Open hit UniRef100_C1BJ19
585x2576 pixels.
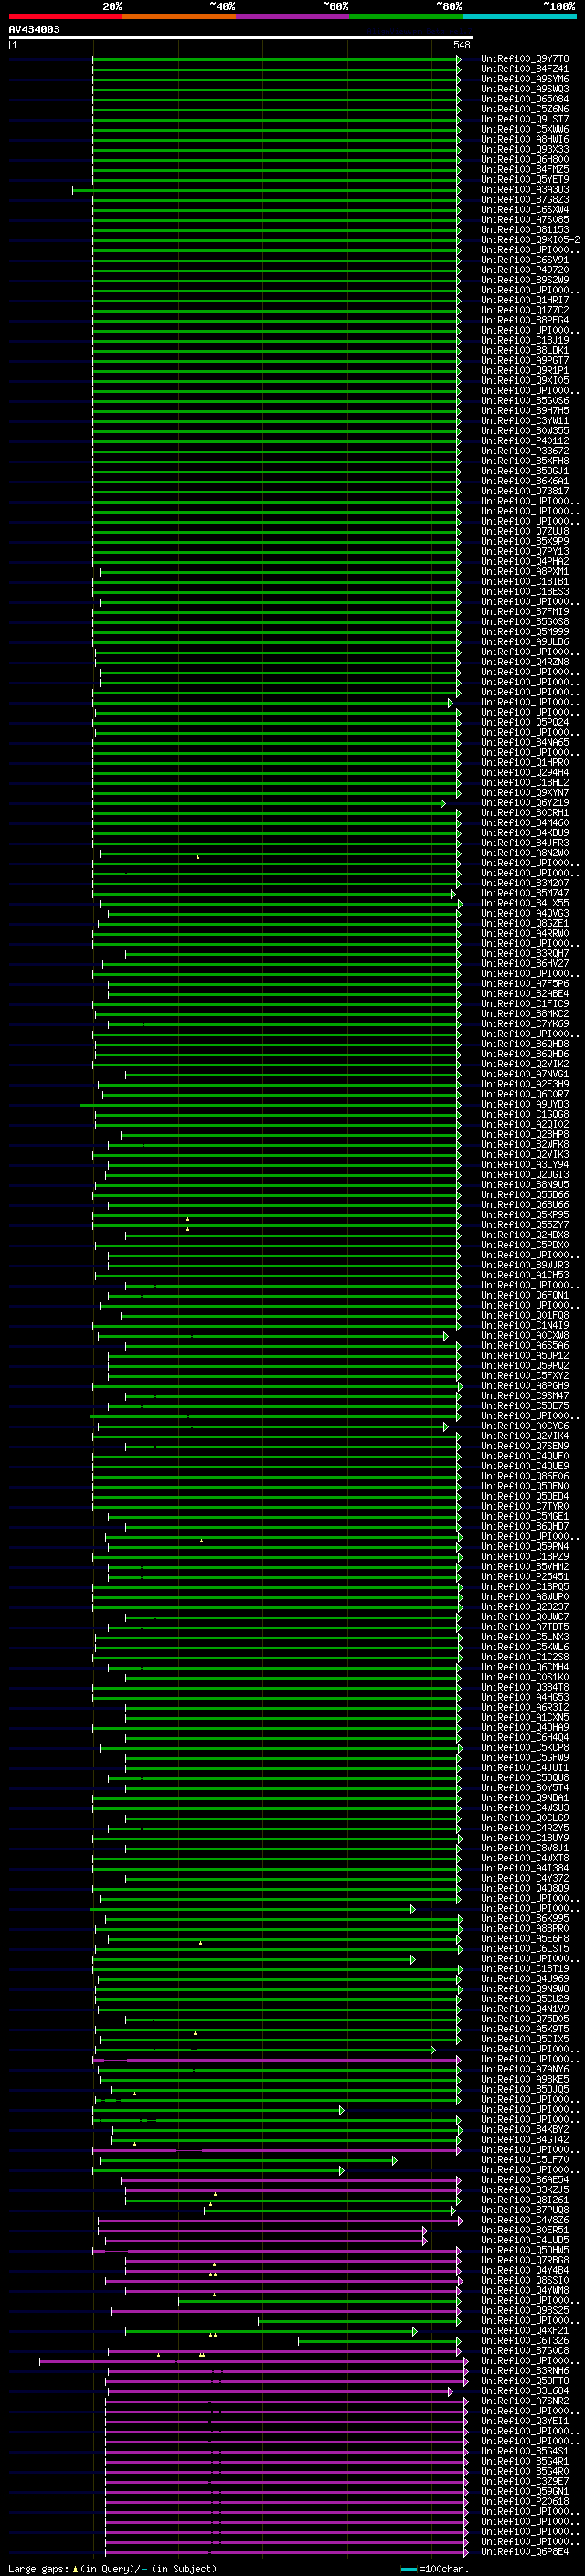pyautogui.click(x=525, y=341)
